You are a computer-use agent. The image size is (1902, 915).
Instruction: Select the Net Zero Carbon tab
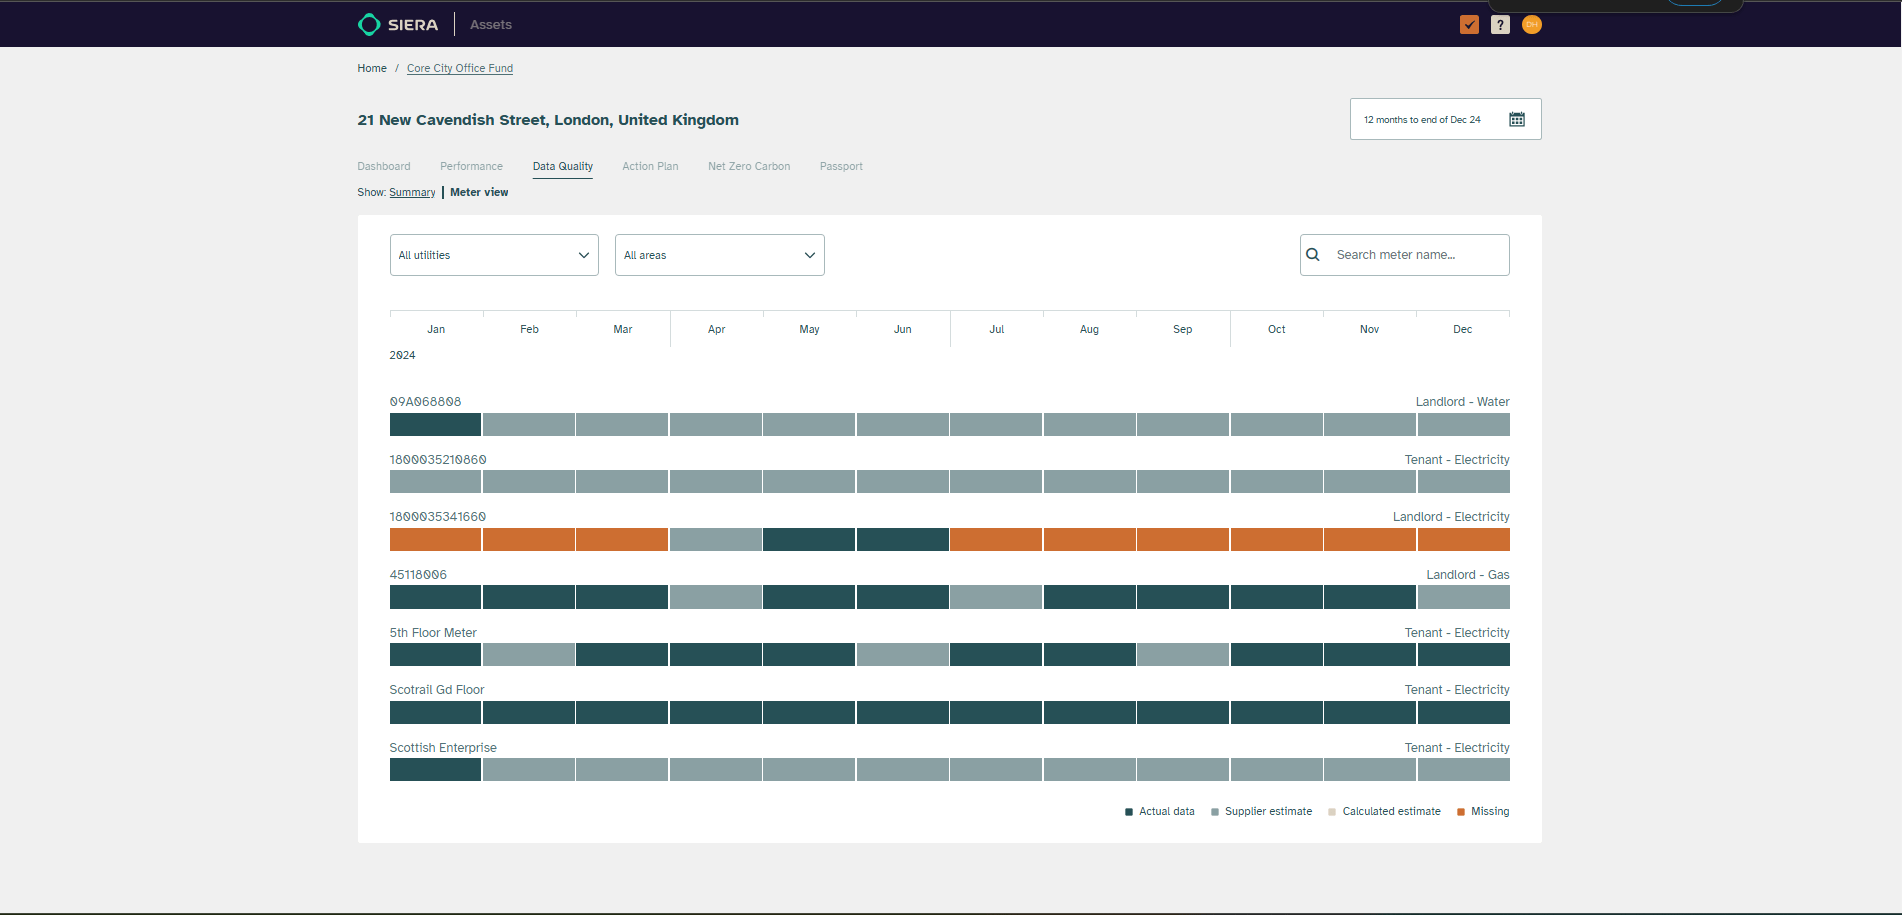tap(749, 167)
